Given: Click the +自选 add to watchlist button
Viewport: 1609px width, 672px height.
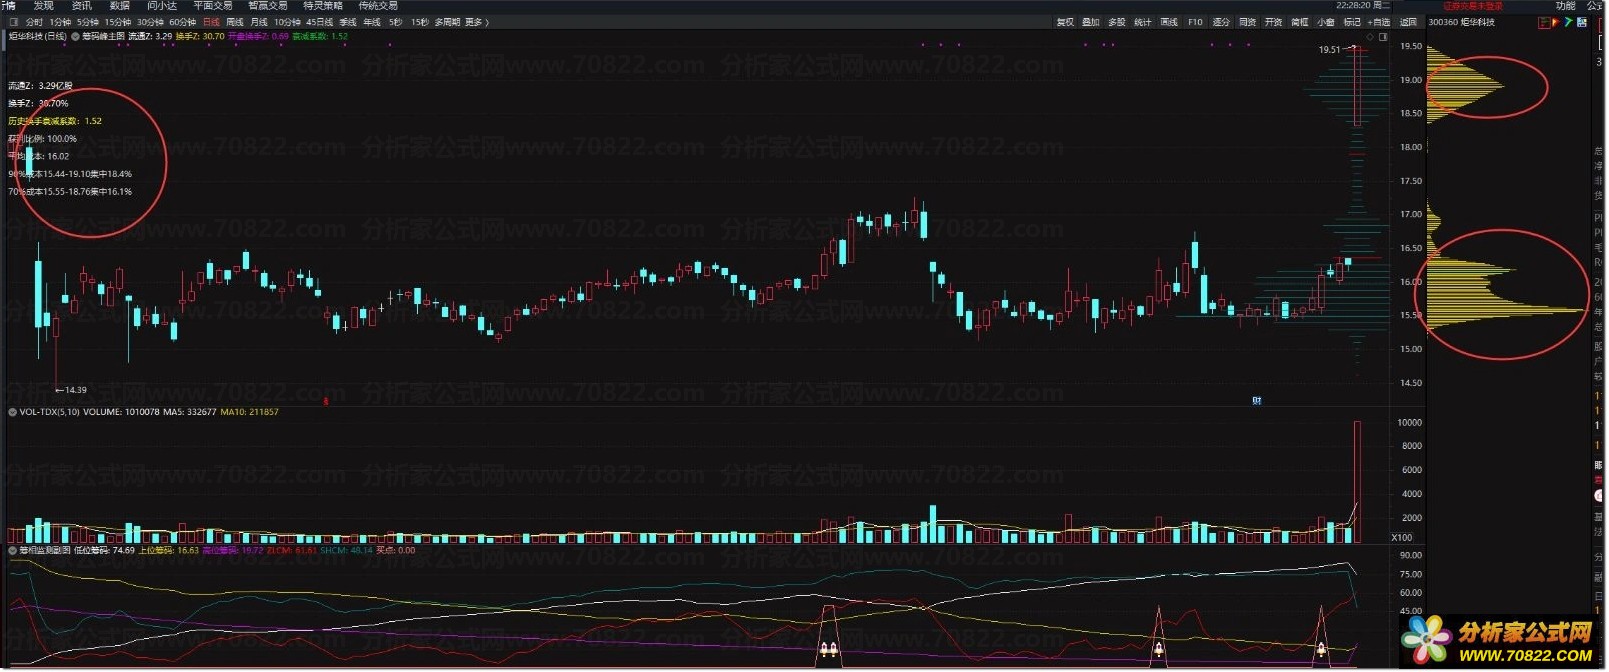Looking at the screenshot, I should [1379, 22].
